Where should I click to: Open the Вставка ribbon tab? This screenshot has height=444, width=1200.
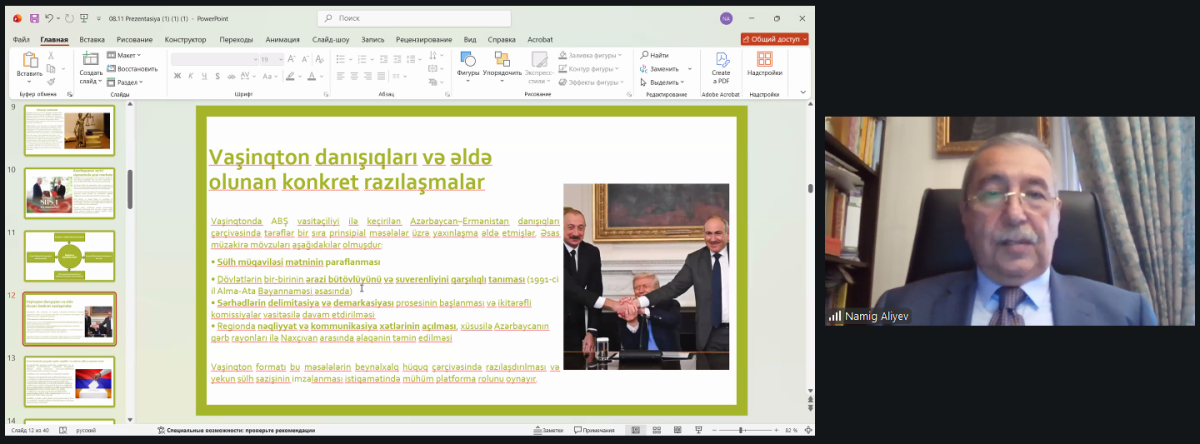tap(92, 39)
